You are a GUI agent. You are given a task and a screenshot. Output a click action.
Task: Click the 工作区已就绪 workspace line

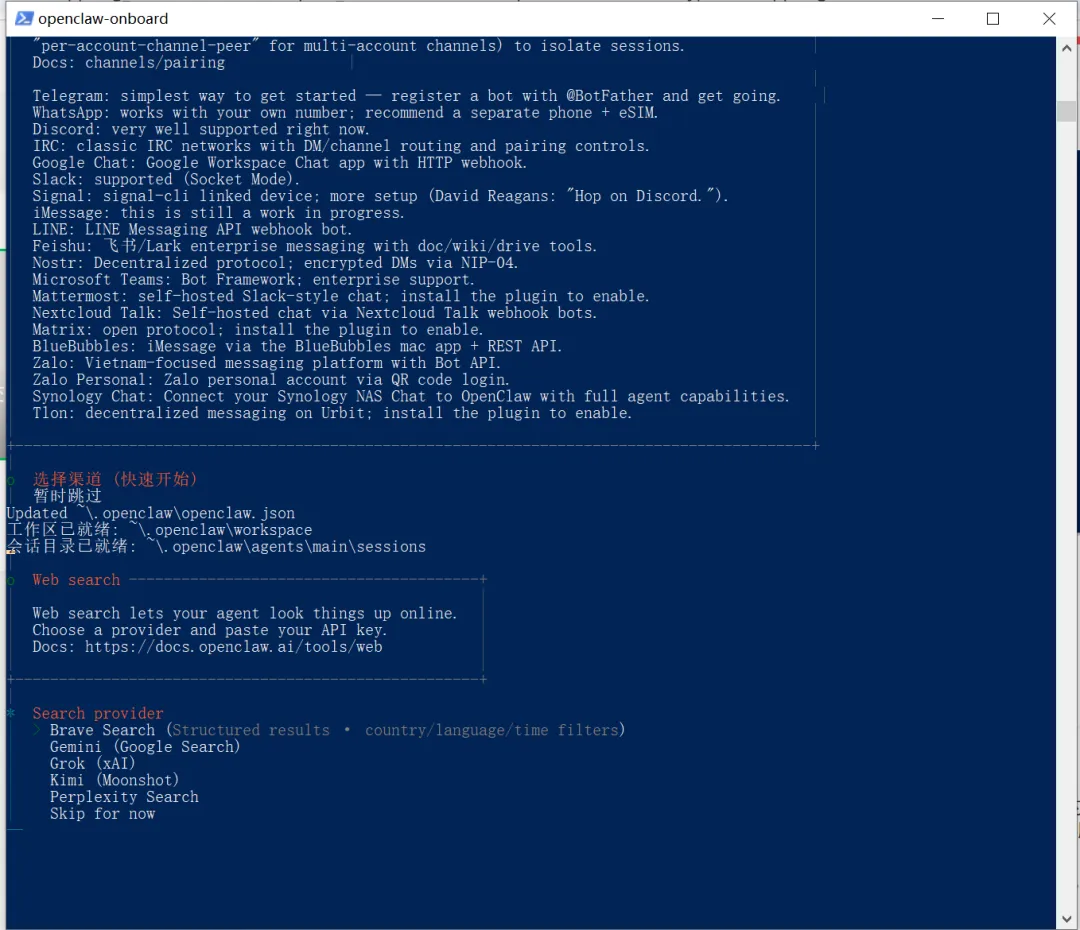click(160, 530)
